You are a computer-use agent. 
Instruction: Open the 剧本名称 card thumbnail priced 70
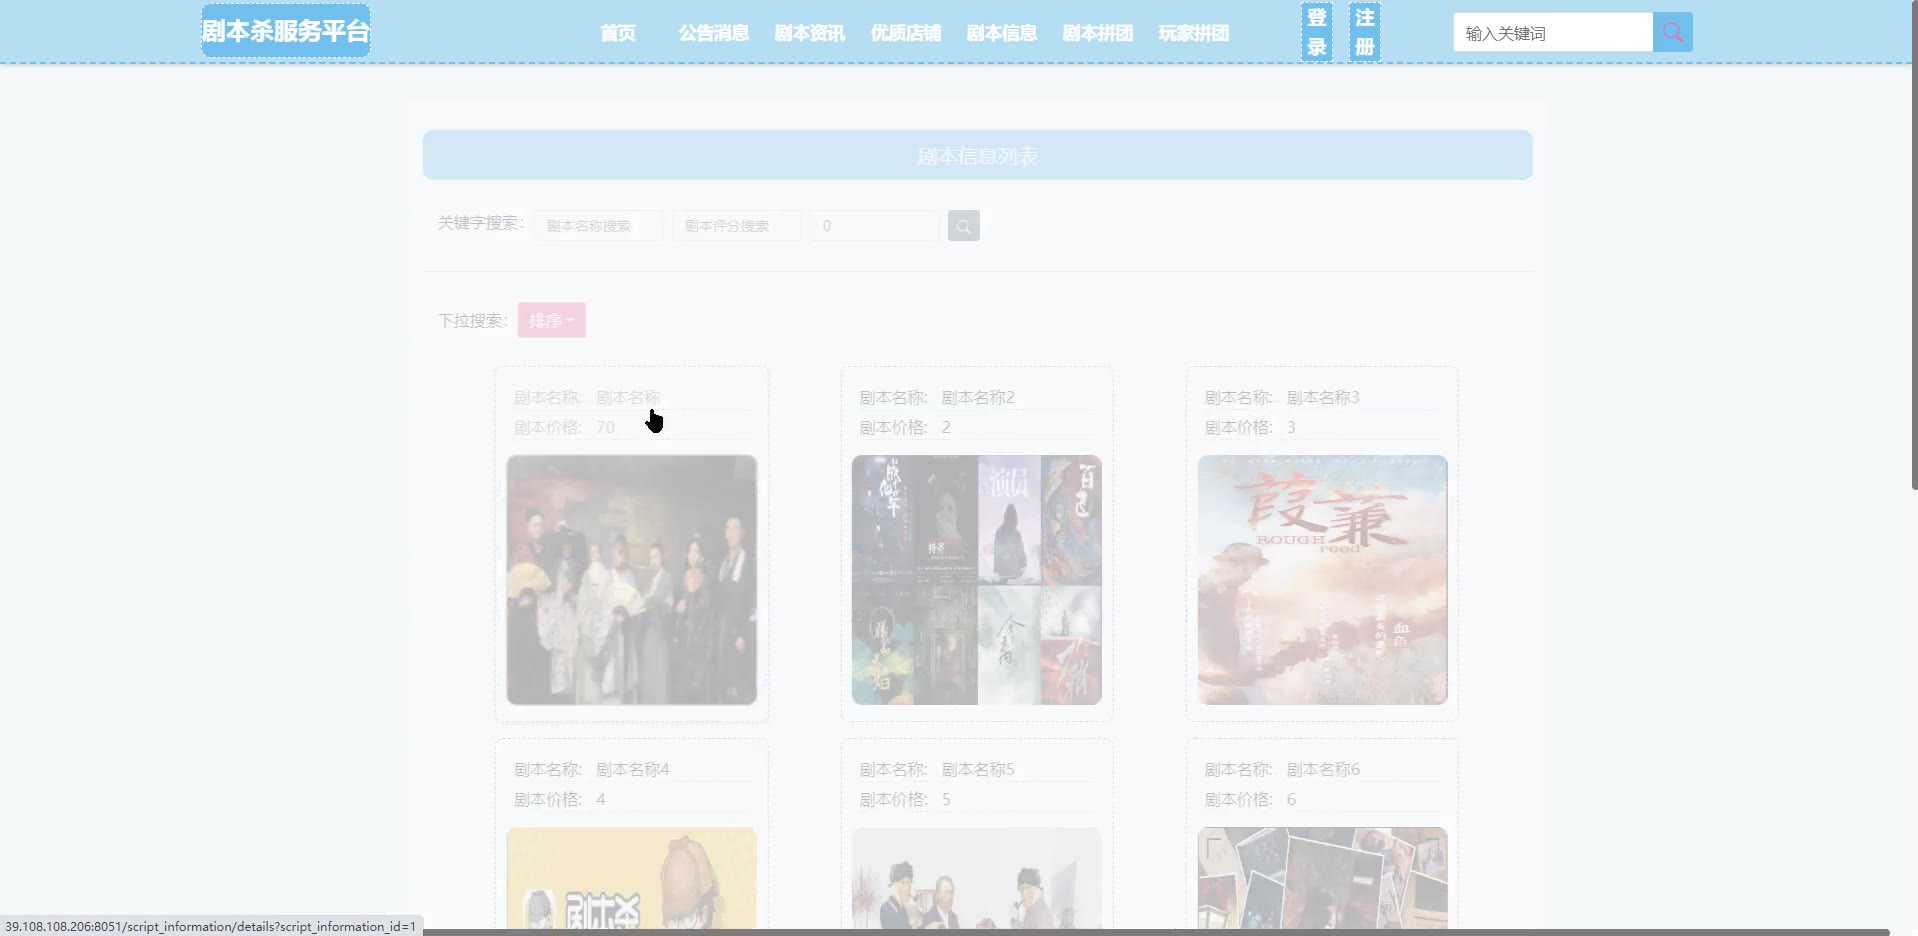[631, 580]
